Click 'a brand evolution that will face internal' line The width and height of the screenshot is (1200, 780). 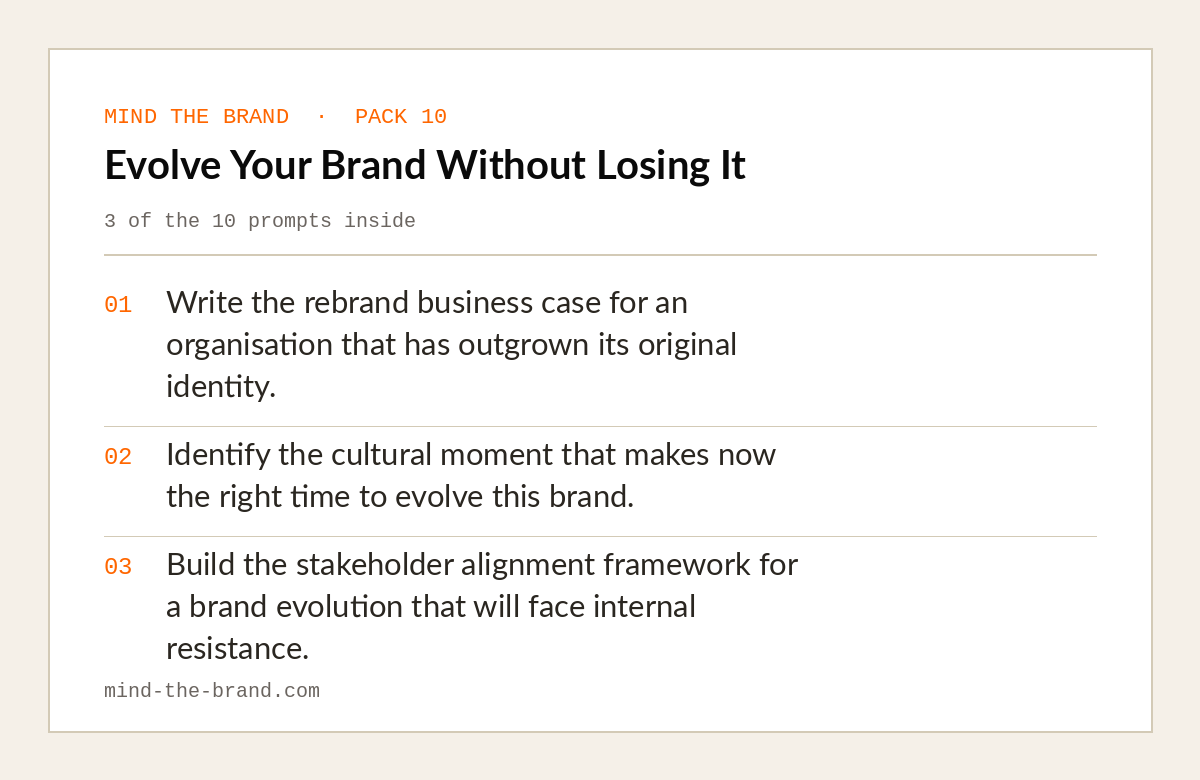tap(431, 606)
